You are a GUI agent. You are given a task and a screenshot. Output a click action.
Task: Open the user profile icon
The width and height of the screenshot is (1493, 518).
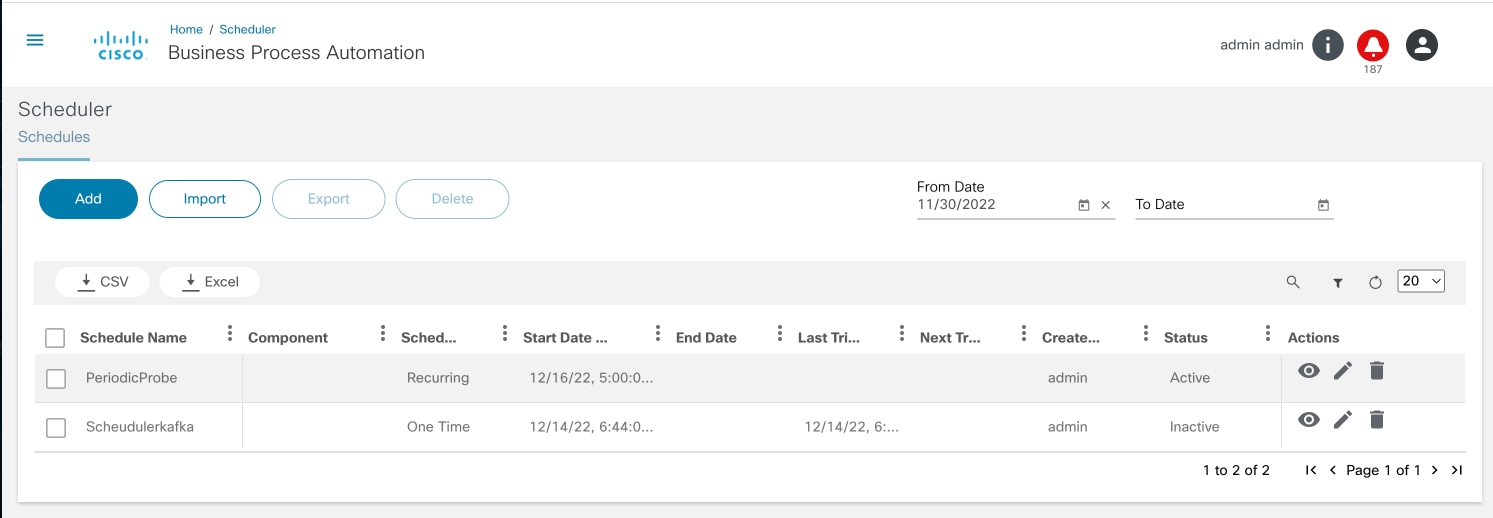point(1421,45)
